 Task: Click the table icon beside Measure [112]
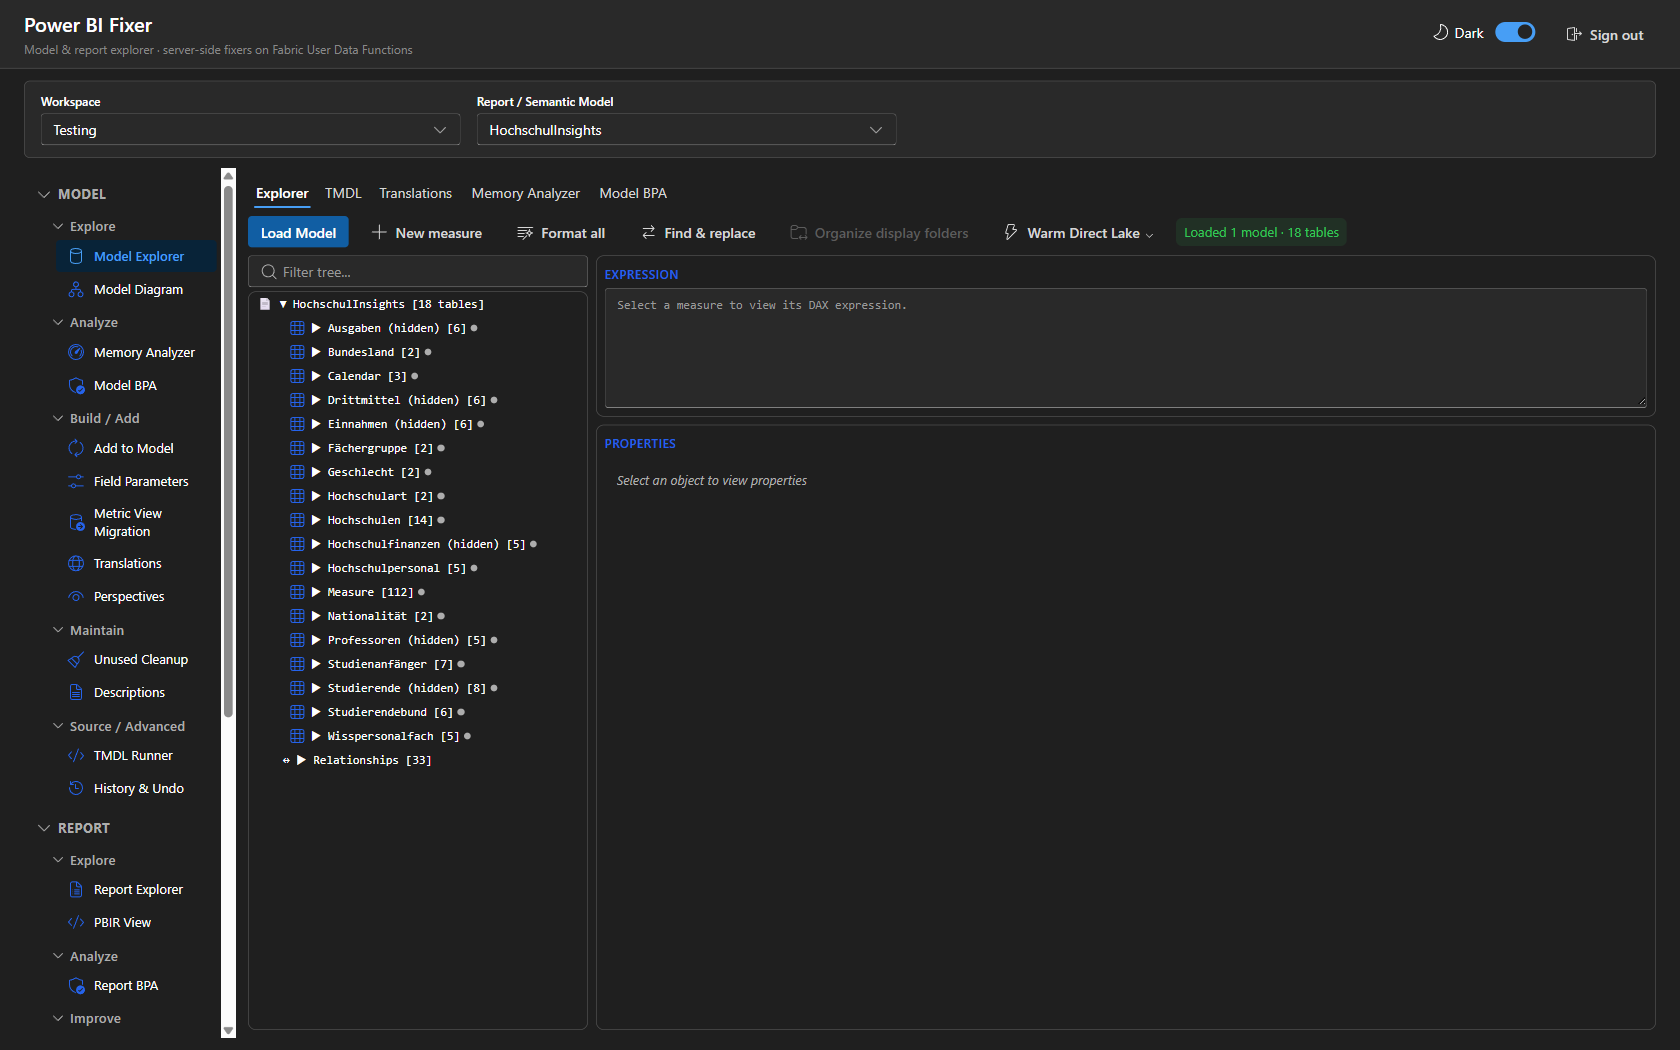point(297,592)
